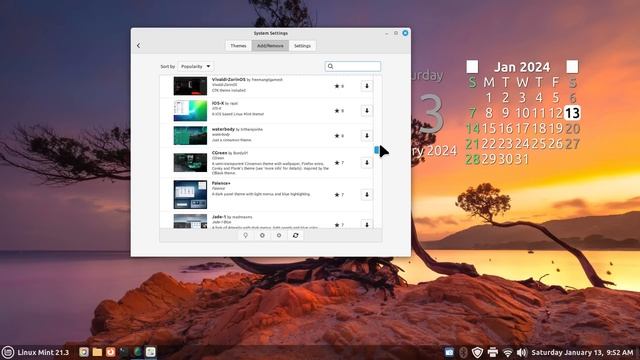Screen dimensions: 640x360
Task: Click the camera screenshot tray icon
Action: click(x=449, y=352)
